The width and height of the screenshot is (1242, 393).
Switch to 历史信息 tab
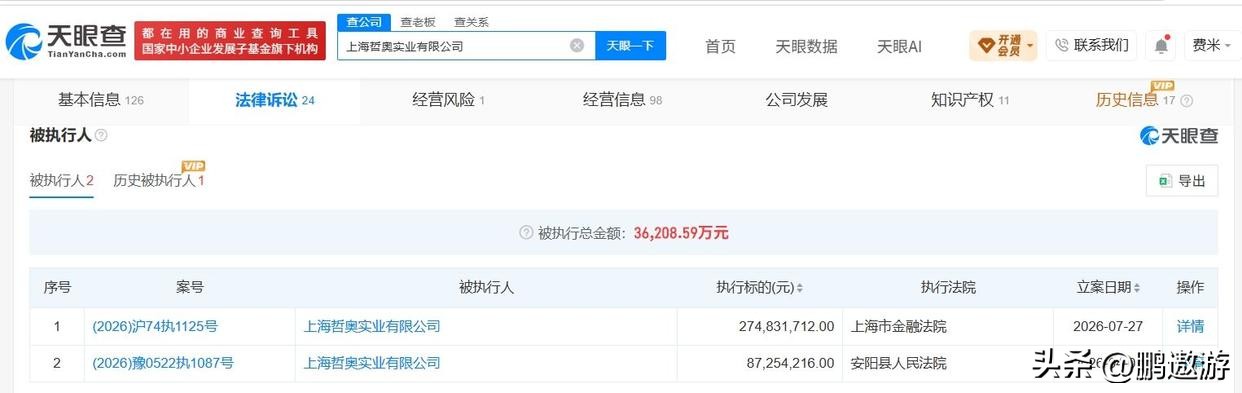[x=1135, y=100]
